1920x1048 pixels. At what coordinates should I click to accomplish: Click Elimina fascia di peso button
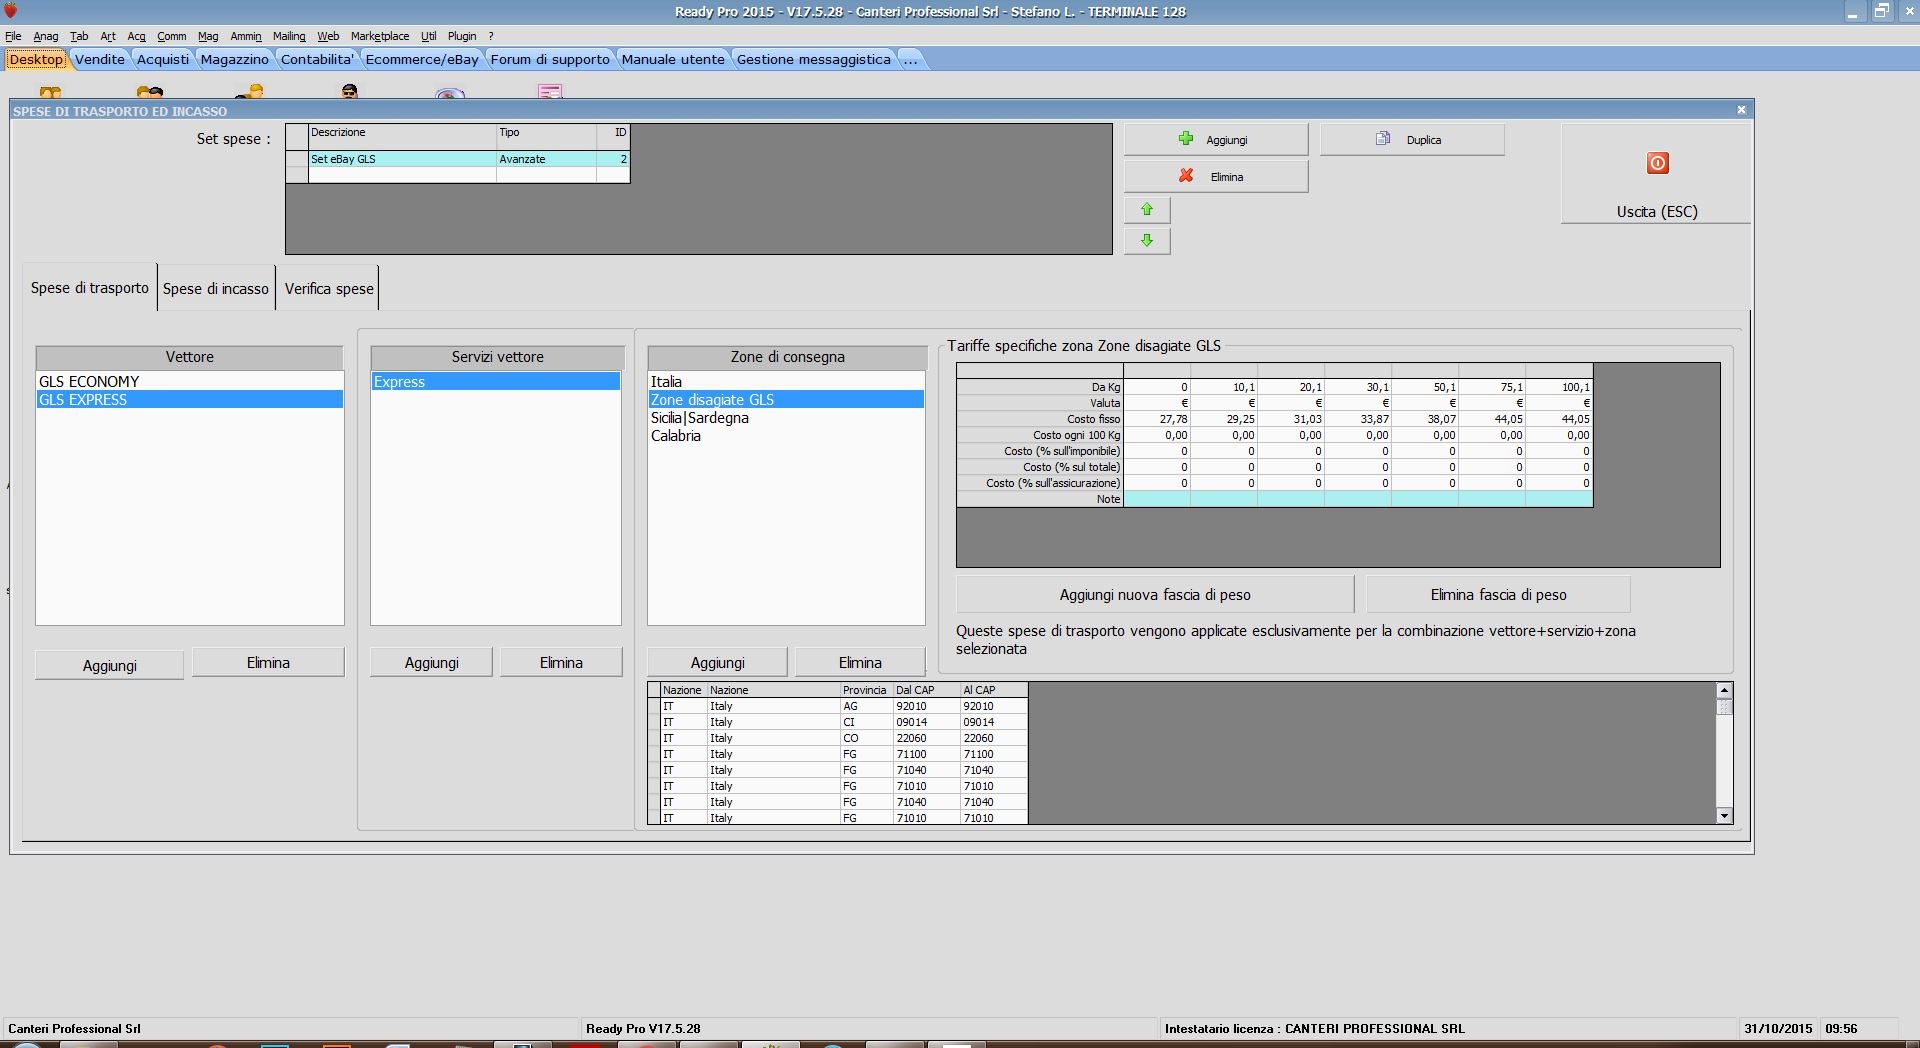pyautogui.click(x=1497, y=595)
